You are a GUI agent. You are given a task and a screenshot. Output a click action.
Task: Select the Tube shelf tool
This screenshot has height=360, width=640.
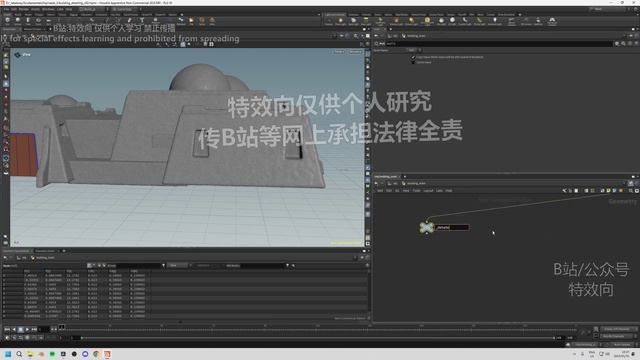[28, 20]
